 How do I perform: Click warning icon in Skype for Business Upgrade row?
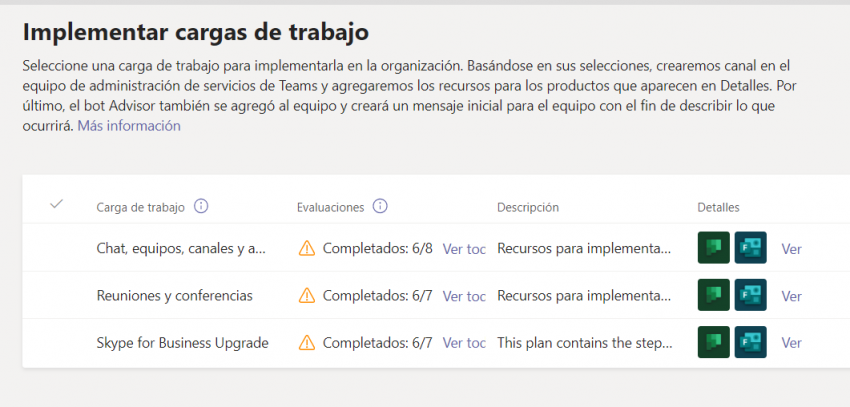click(x=307, y=343)
